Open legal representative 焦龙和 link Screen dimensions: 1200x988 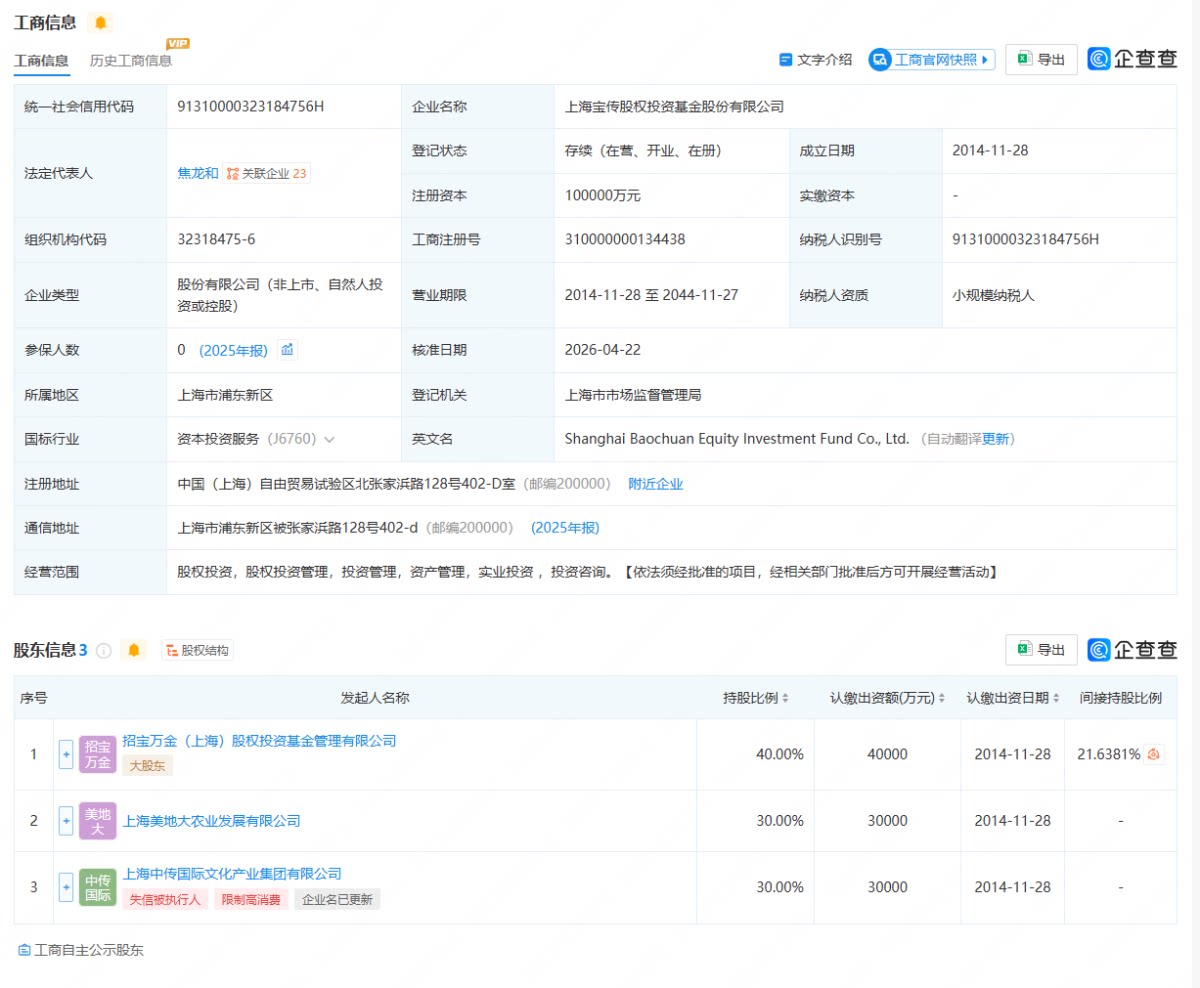click(198, 173)
